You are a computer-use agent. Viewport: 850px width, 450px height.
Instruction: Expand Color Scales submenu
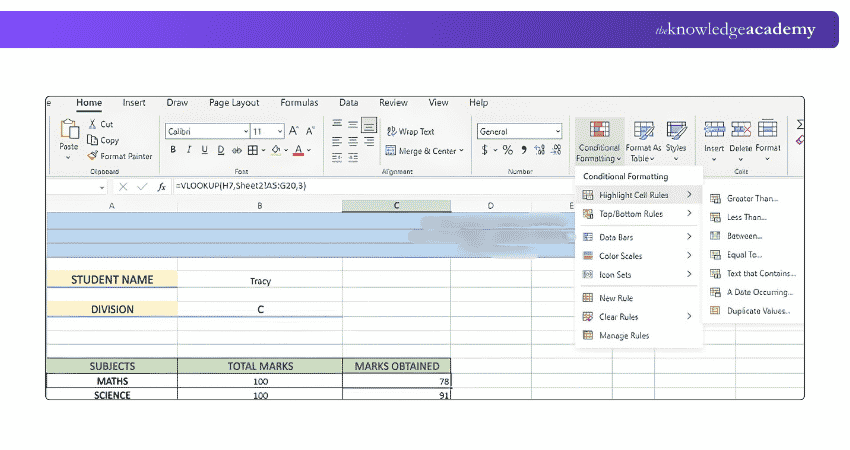click(x=638, y=256)
